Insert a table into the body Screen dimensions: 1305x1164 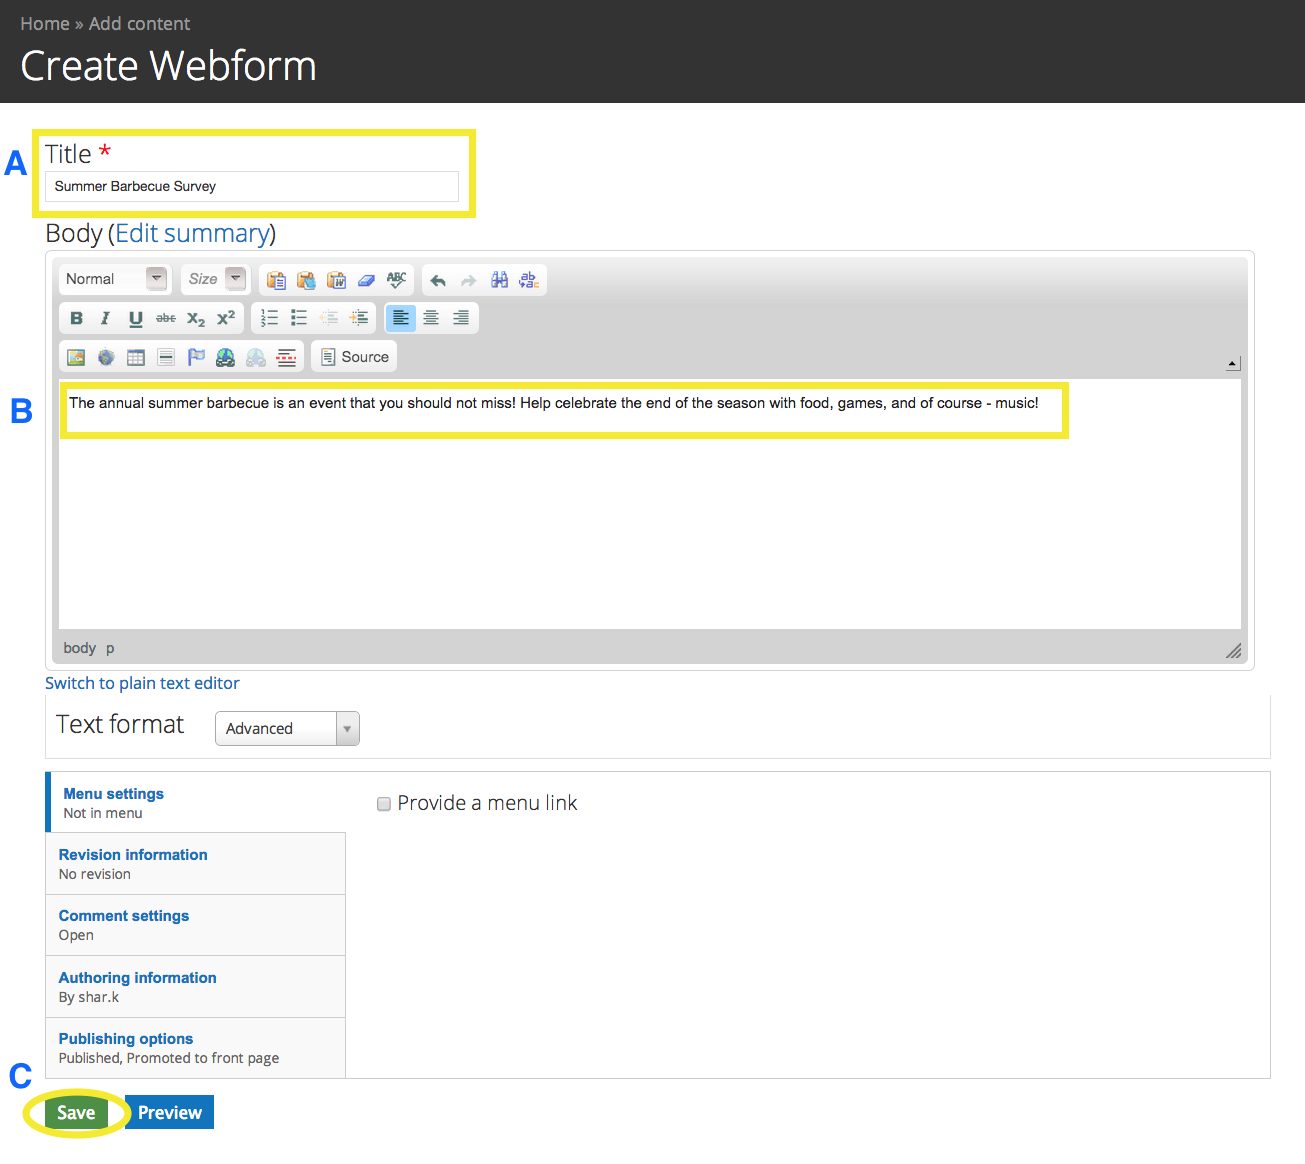(x=136, y=357)
